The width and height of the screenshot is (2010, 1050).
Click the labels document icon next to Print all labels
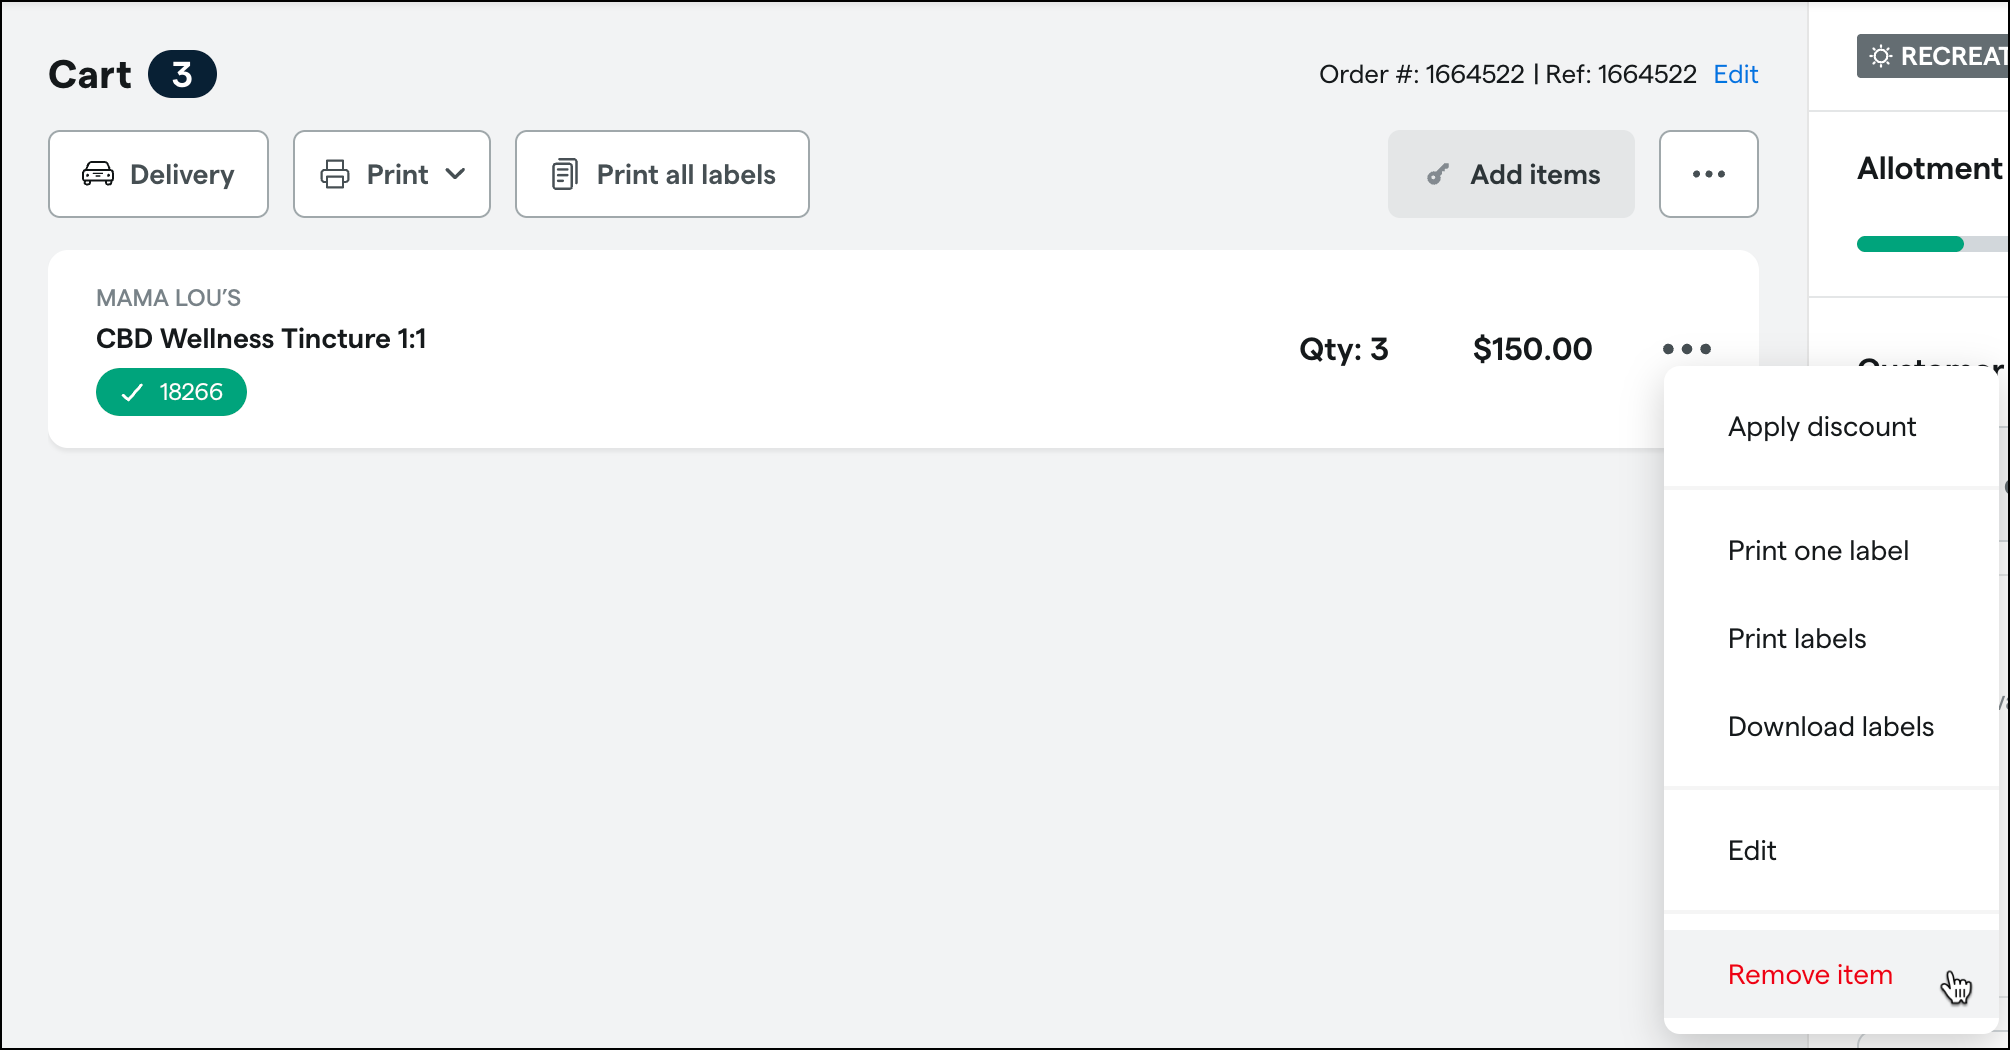[566, 173]
